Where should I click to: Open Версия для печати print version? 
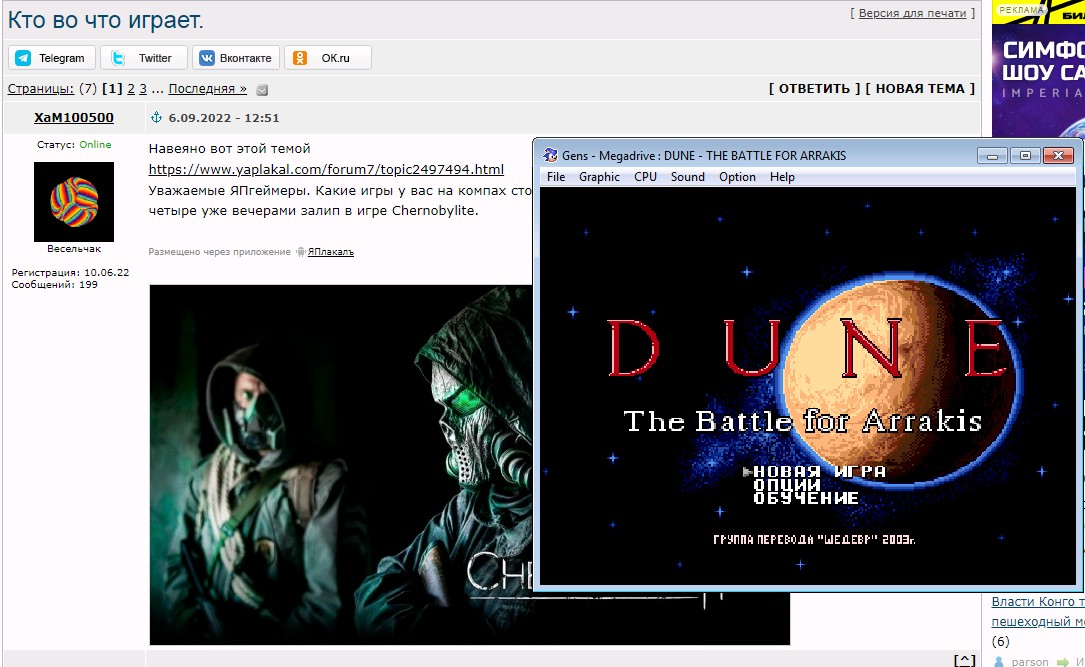pyautogui.click(x=912, y=13)
